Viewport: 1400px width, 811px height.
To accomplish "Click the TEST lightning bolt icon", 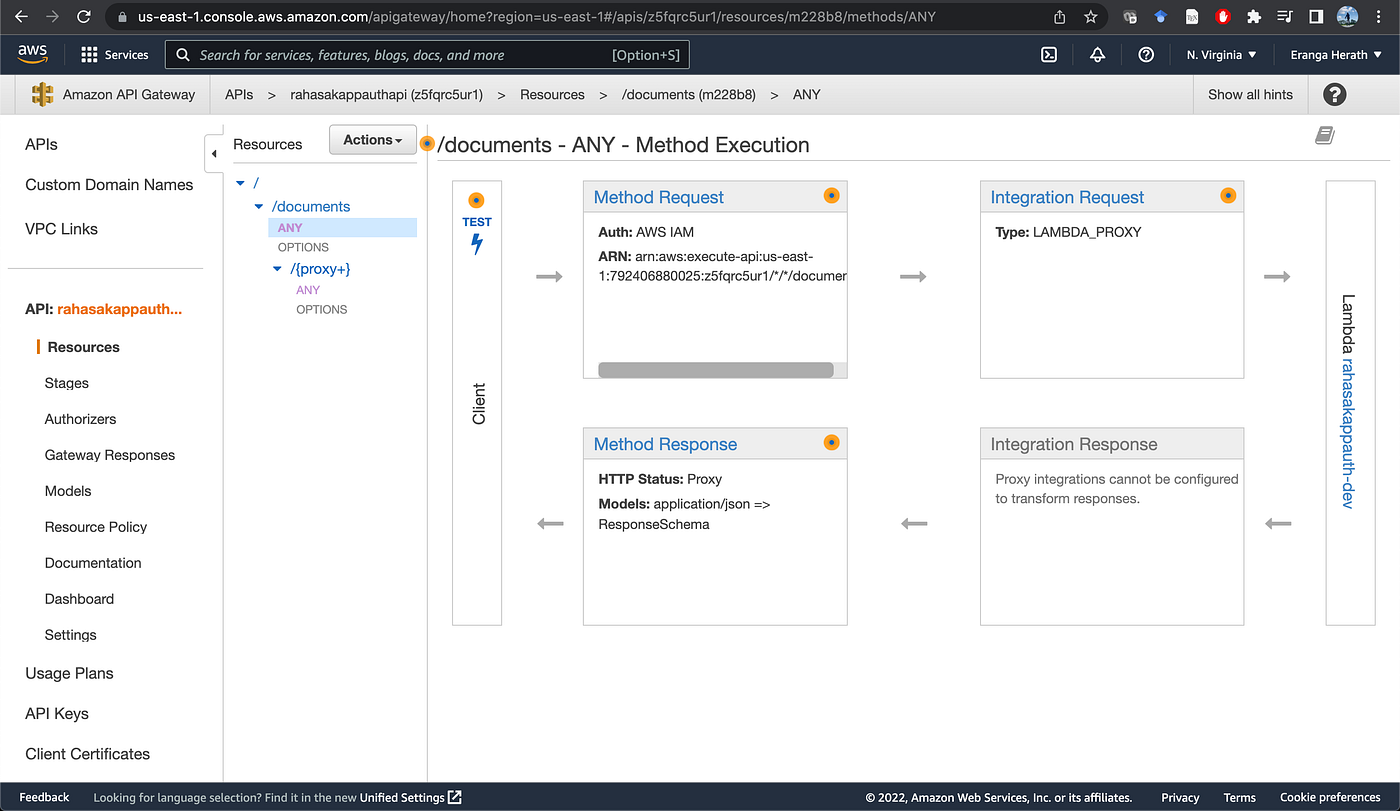I will (x=477, y=243).
